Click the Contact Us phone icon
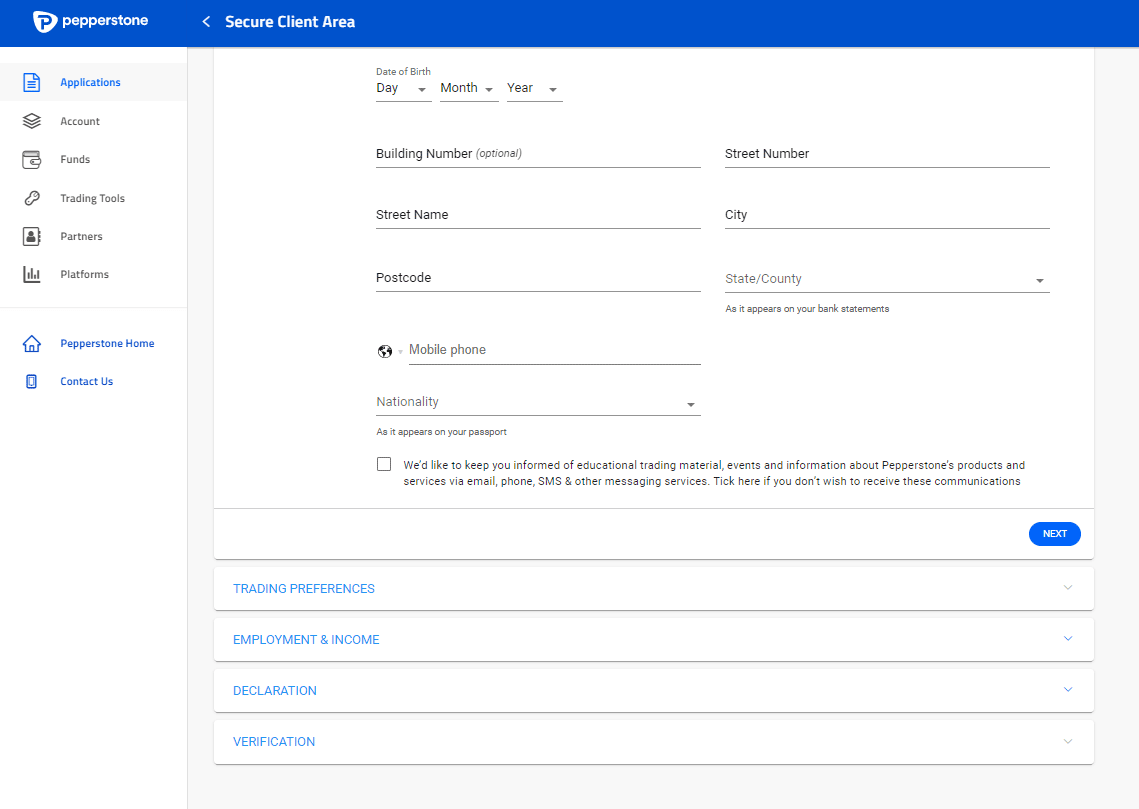This screenshot has width=1139, height=809. [x=32, y=381]
